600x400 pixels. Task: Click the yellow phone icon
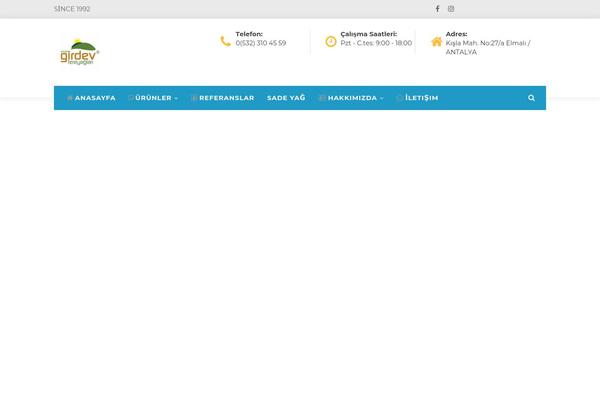[225, 41]
